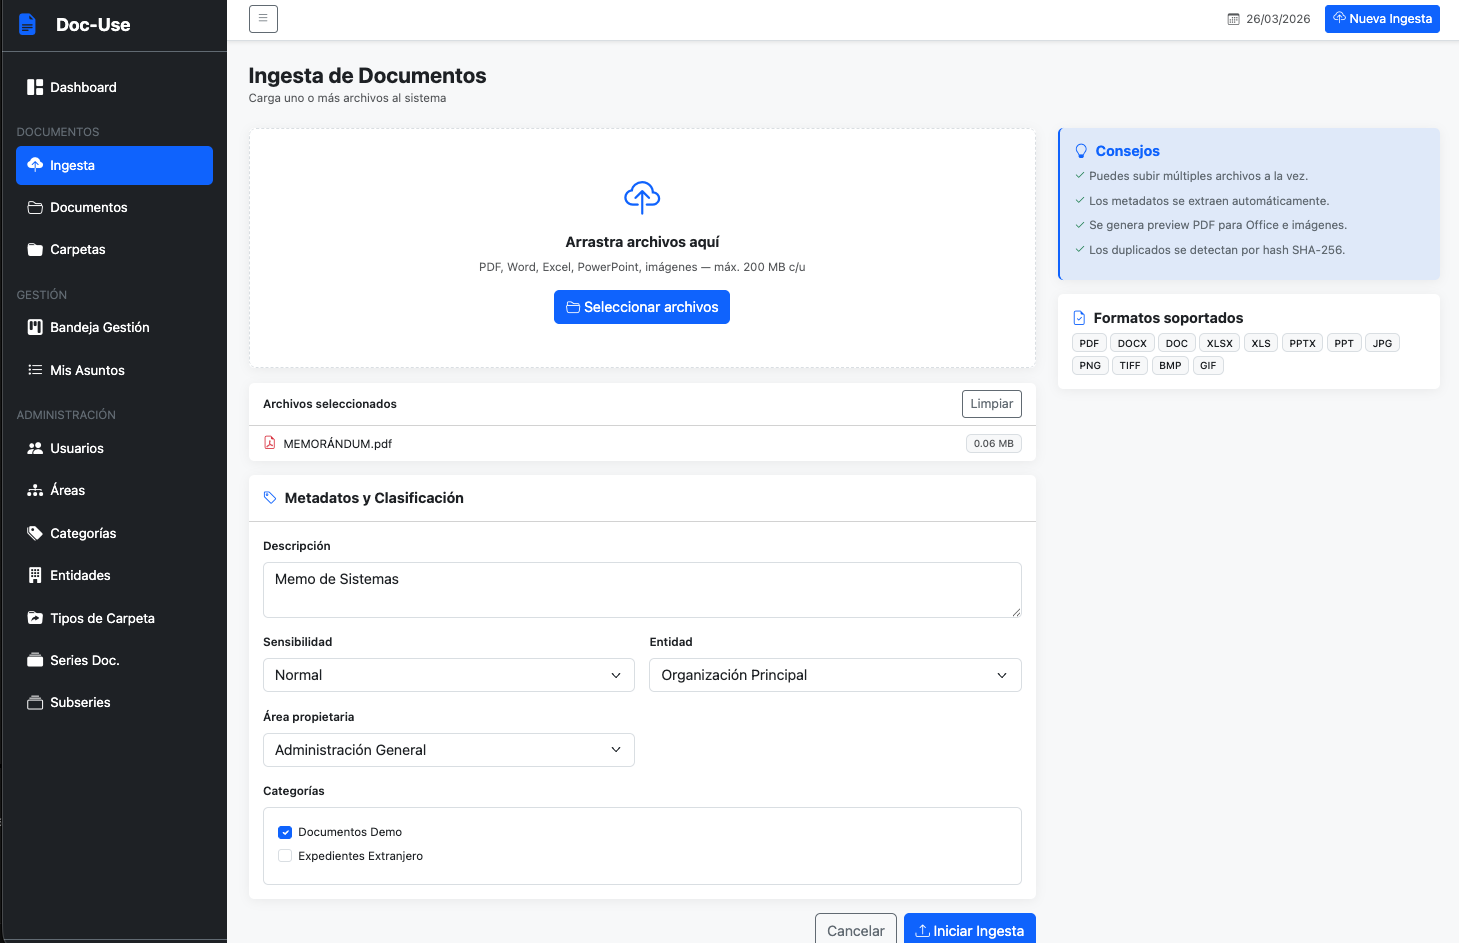Expand the Entidad selector
The height and width of the screenshot is (943, 1459).
(834, 675)
